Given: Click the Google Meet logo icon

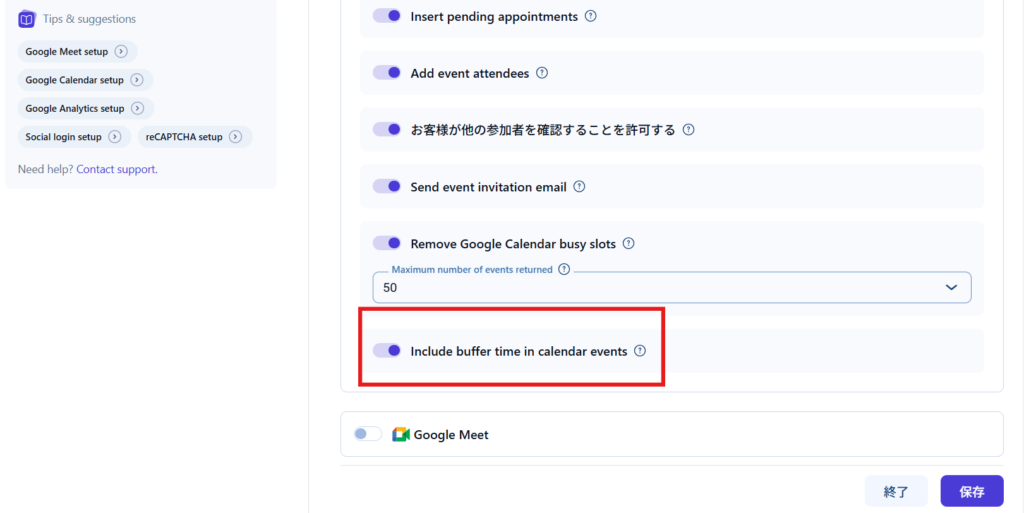Looking at the screenshot, I should tap(401, 435).
